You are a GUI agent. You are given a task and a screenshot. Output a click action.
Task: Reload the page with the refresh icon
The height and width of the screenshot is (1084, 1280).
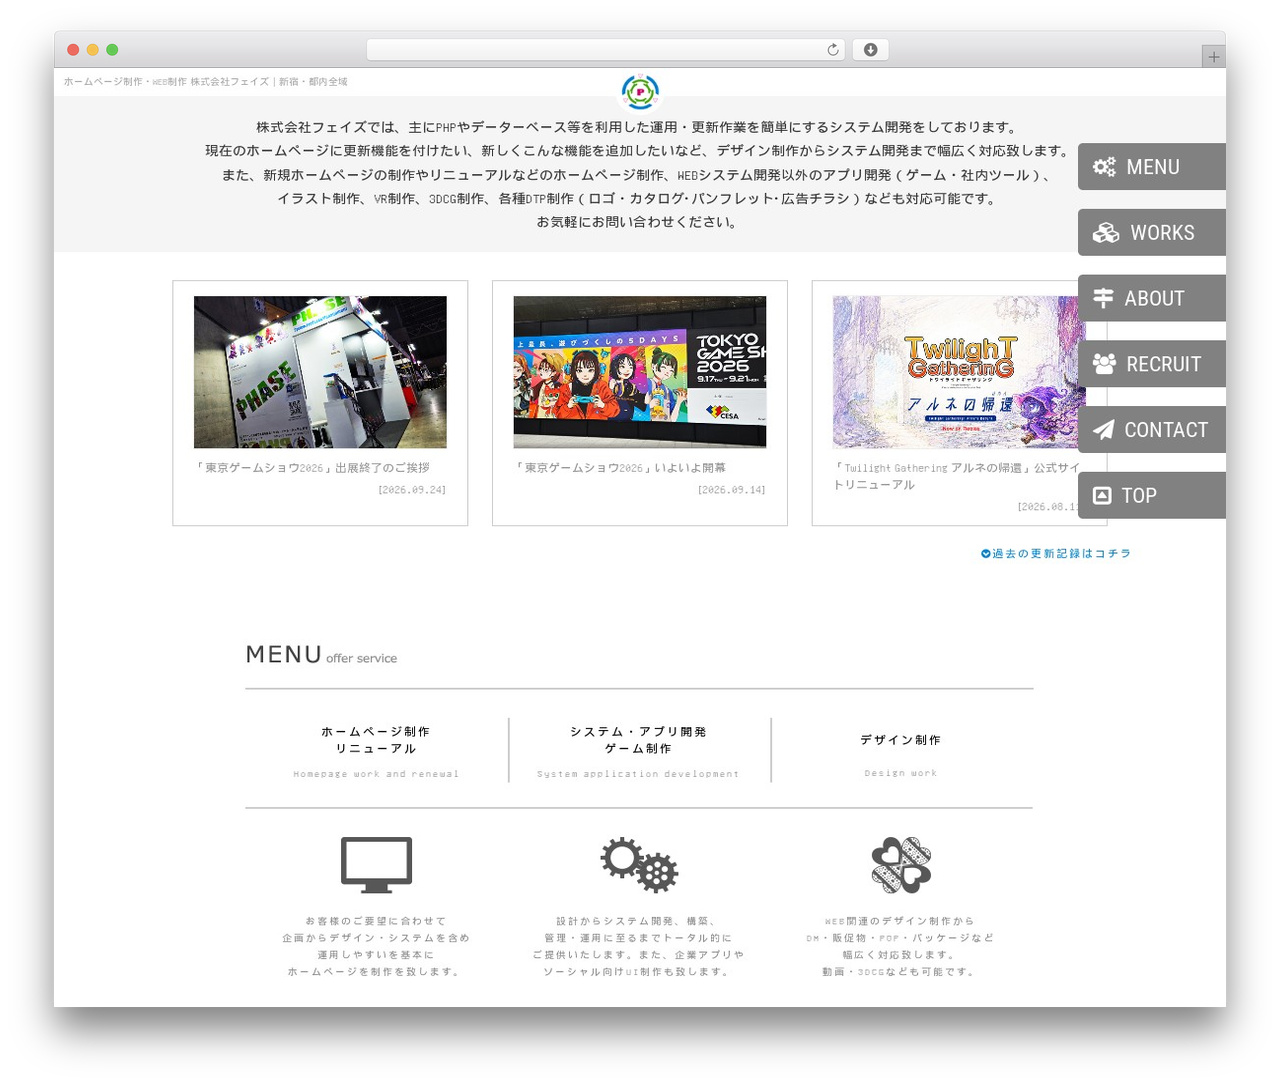click(833, 50)
